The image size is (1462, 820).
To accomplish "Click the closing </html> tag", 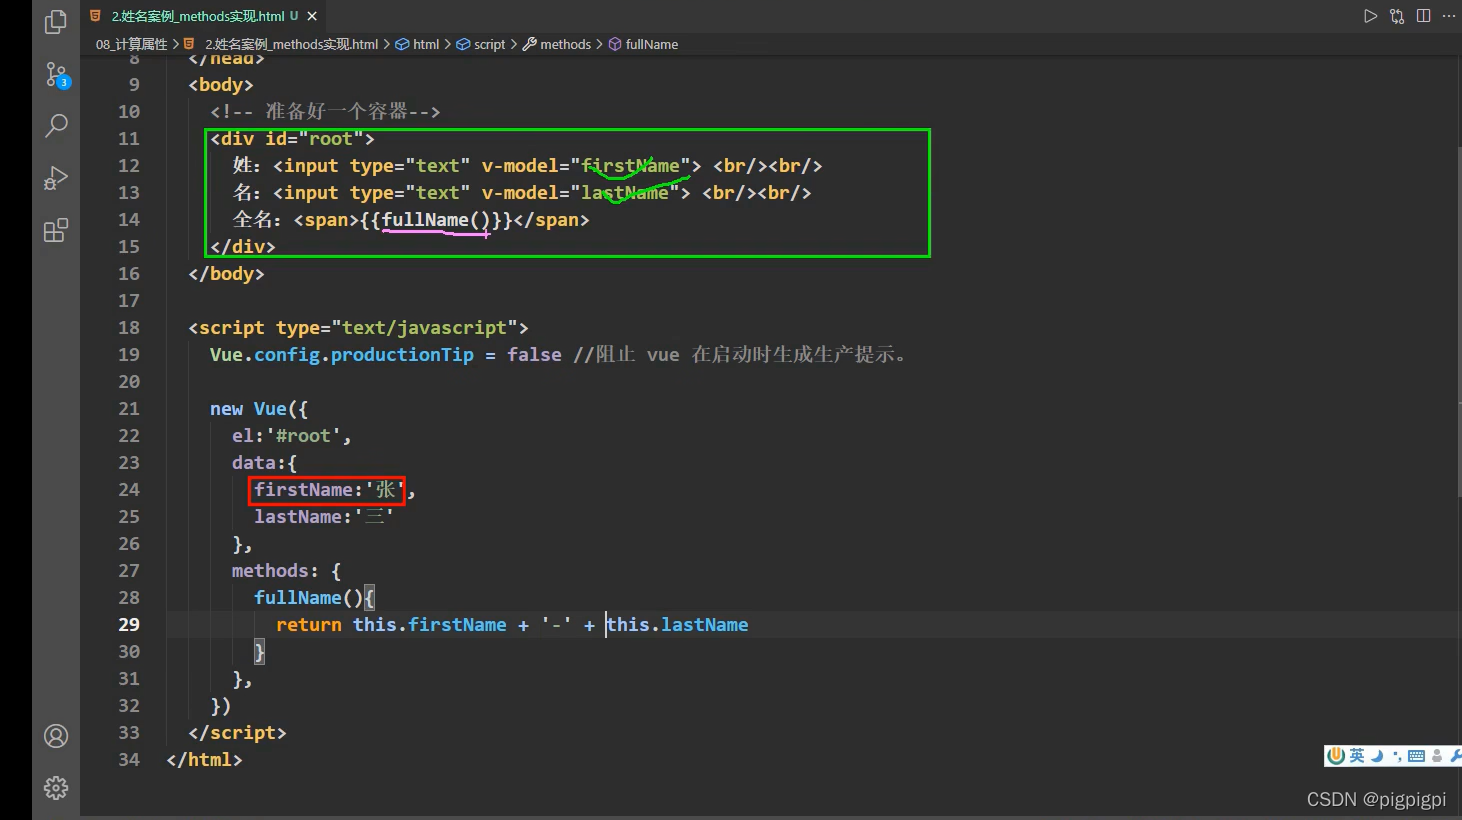I will 204,759.
